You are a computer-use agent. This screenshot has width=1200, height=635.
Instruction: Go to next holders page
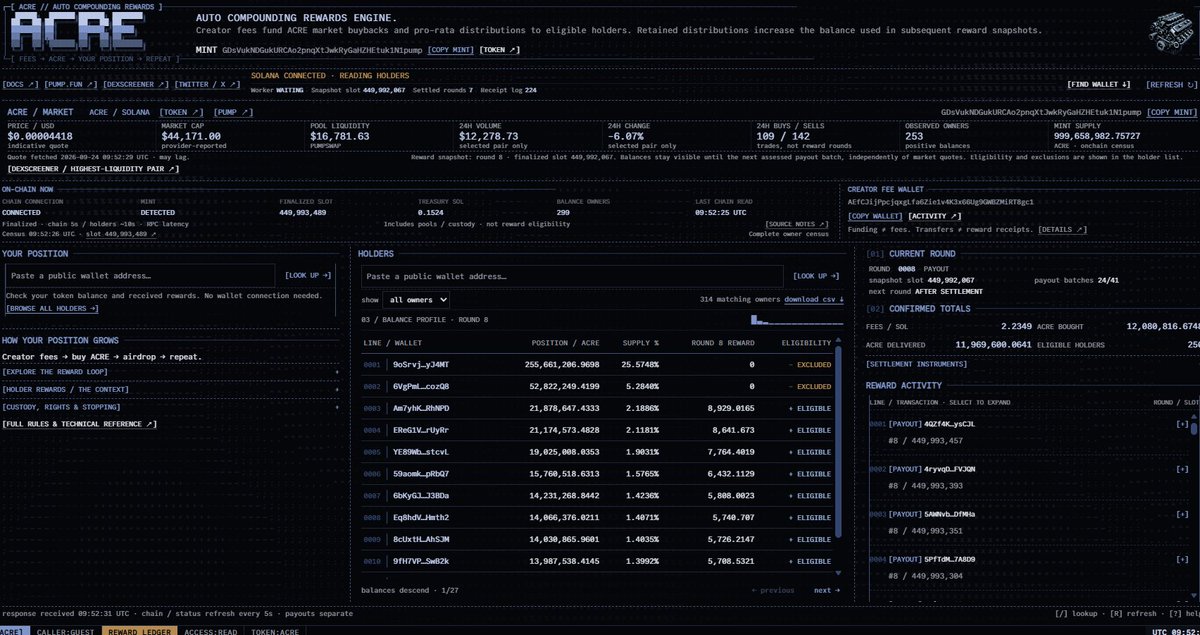point(827,590)
